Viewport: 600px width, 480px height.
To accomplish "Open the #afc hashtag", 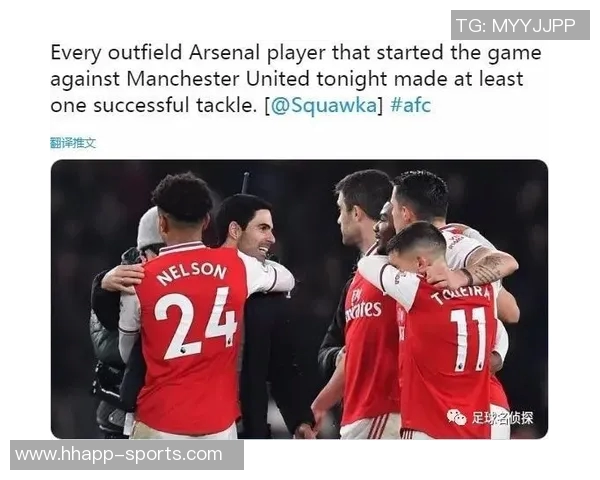I will 410,104.
